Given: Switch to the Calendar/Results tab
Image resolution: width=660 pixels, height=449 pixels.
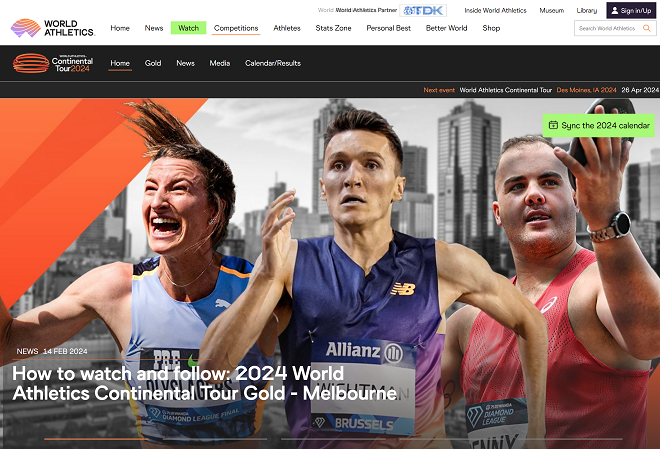Looking at the screenshot, I should (273, 63).
